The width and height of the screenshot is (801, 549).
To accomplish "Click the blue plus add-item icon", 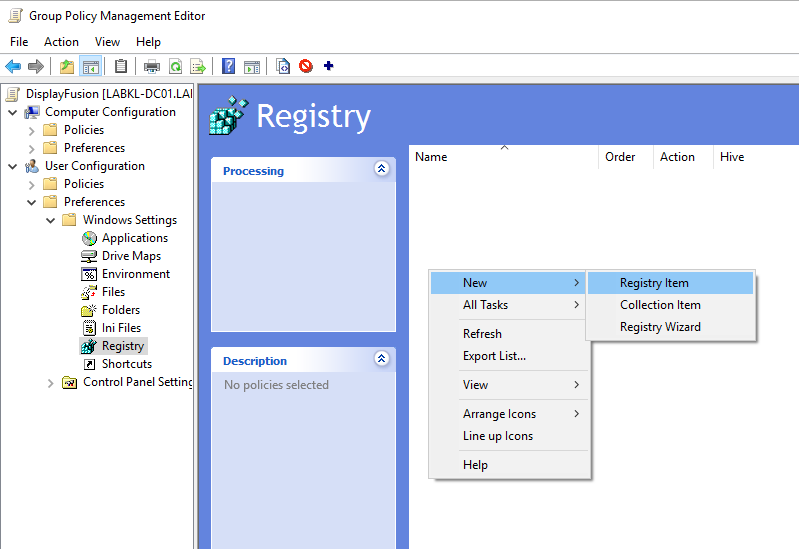I will coord(329,67).
